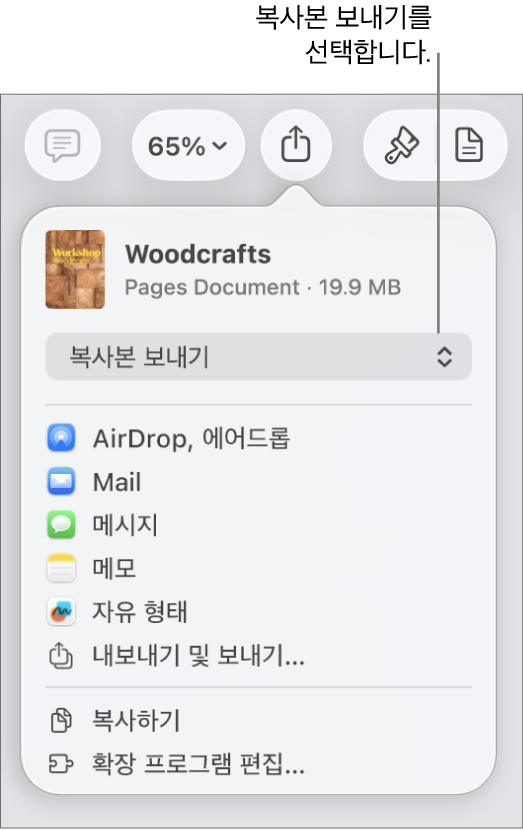Open the 65% zoom dropdown
This screenshot has width=523, height=830.
(x=188, y=146)
